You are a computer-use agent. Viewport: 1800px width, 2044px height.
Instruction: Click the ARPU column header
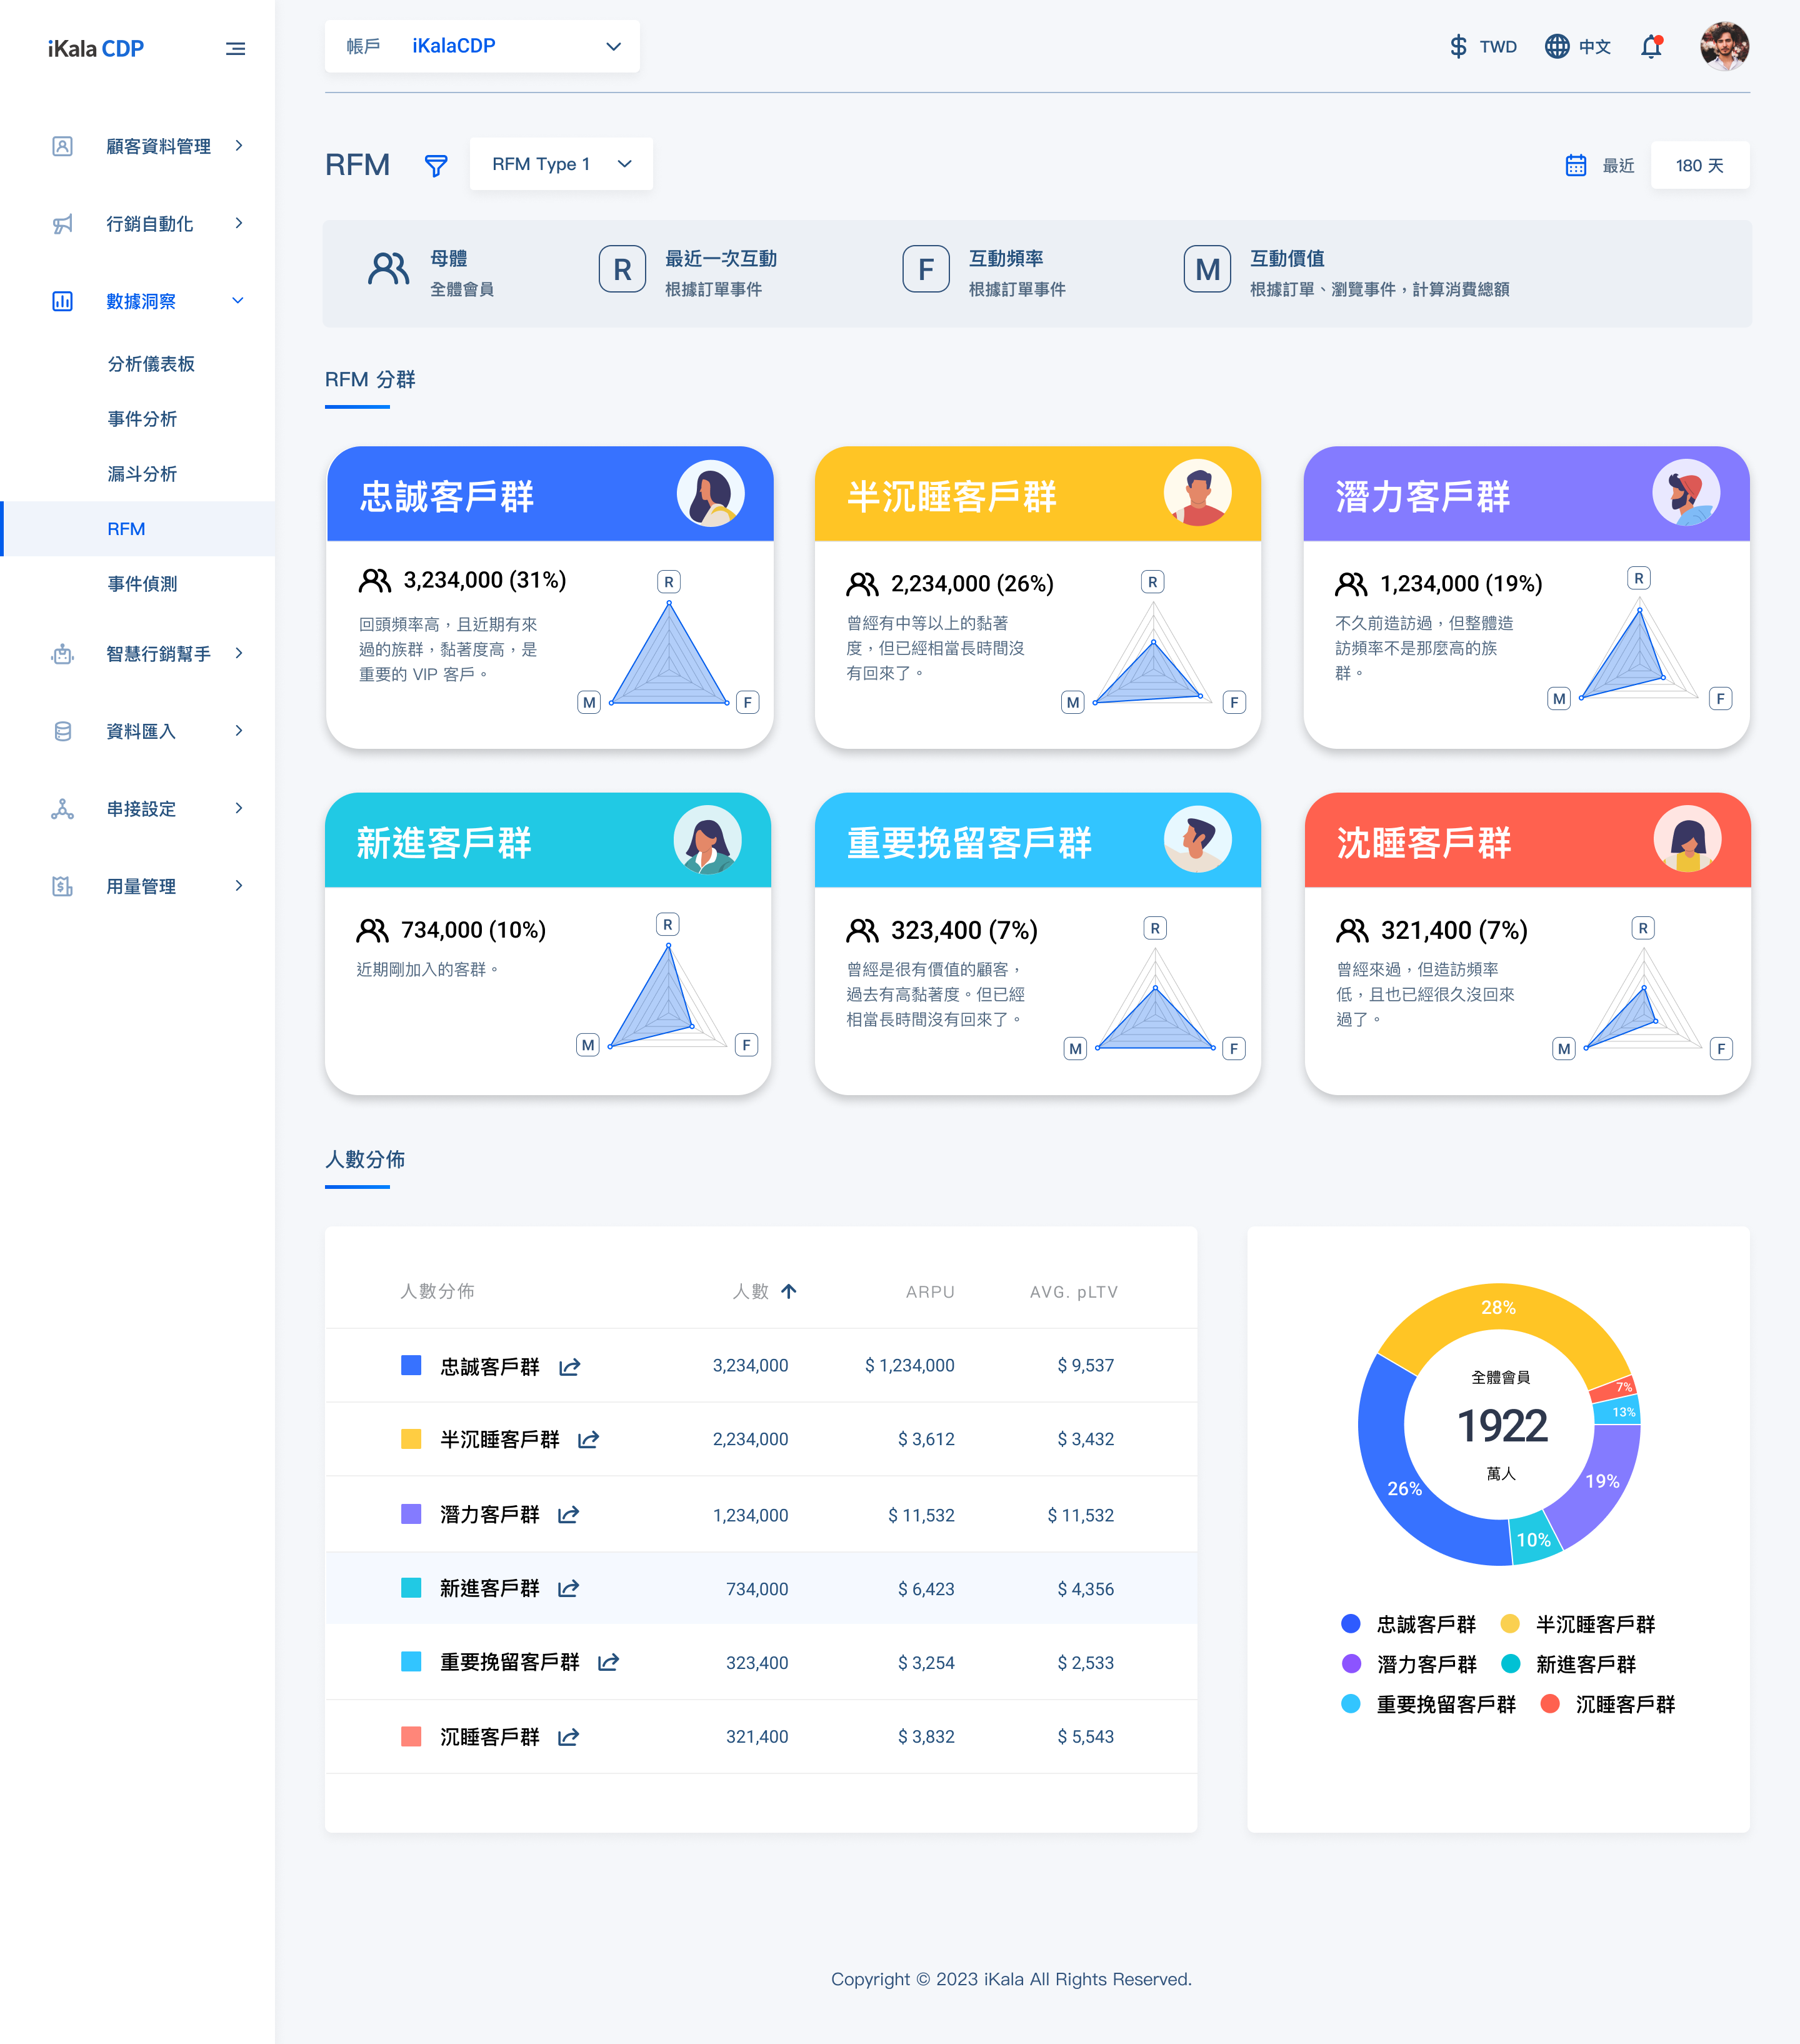click(930, 1292)
